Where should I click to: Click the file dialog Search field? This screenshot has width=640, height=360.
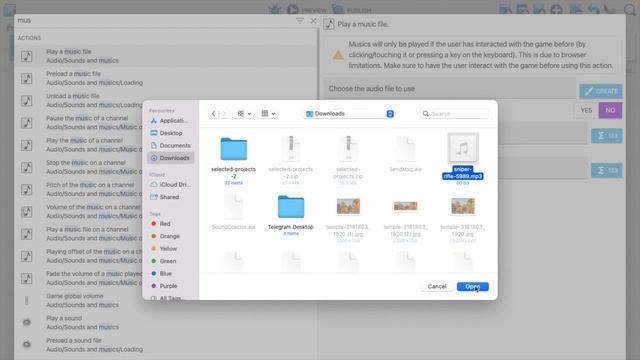click(454, 114)
